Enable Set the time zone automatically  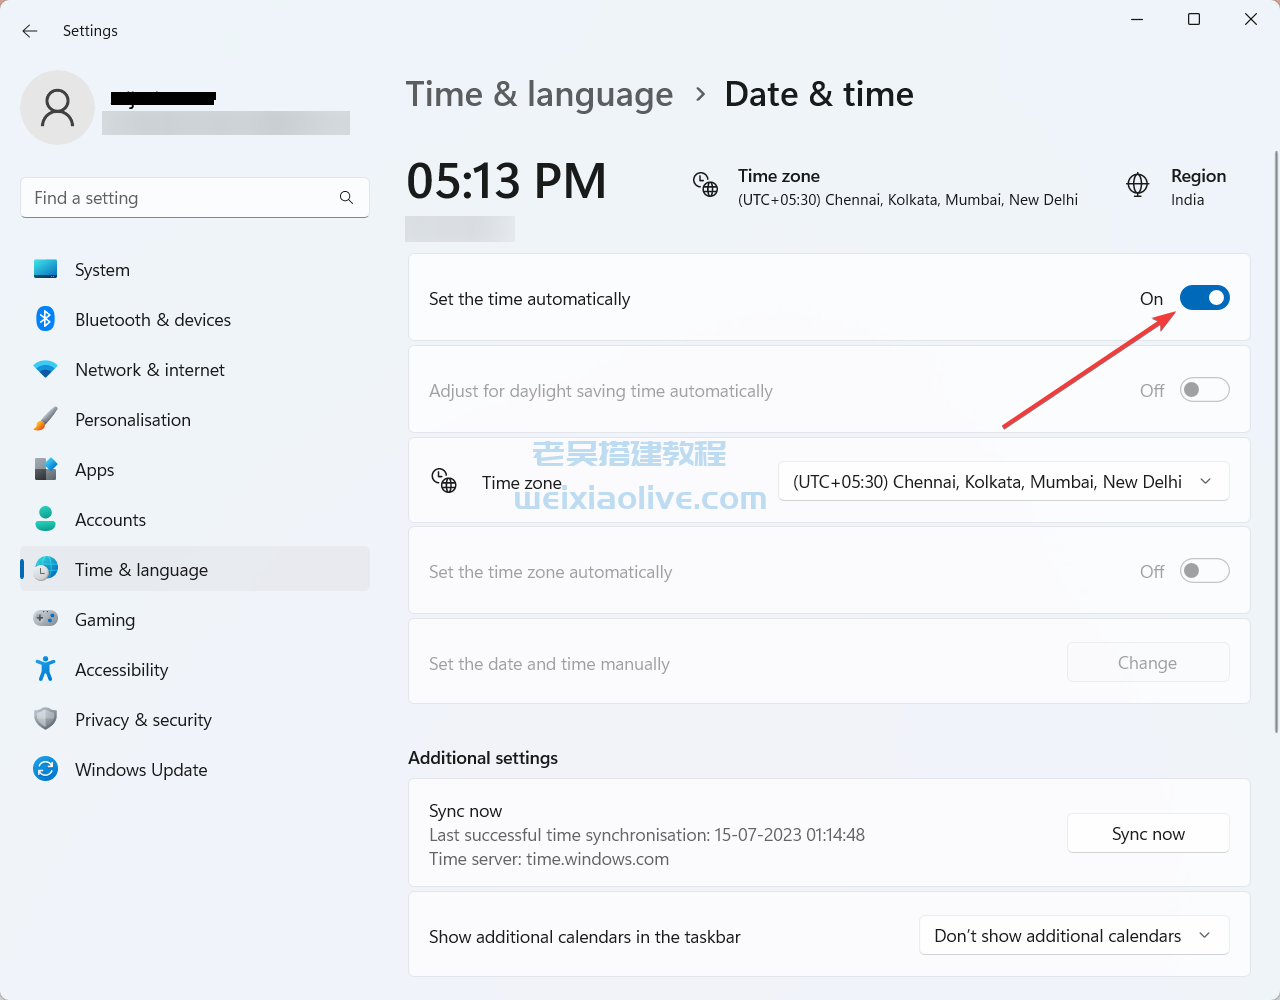1204,571
